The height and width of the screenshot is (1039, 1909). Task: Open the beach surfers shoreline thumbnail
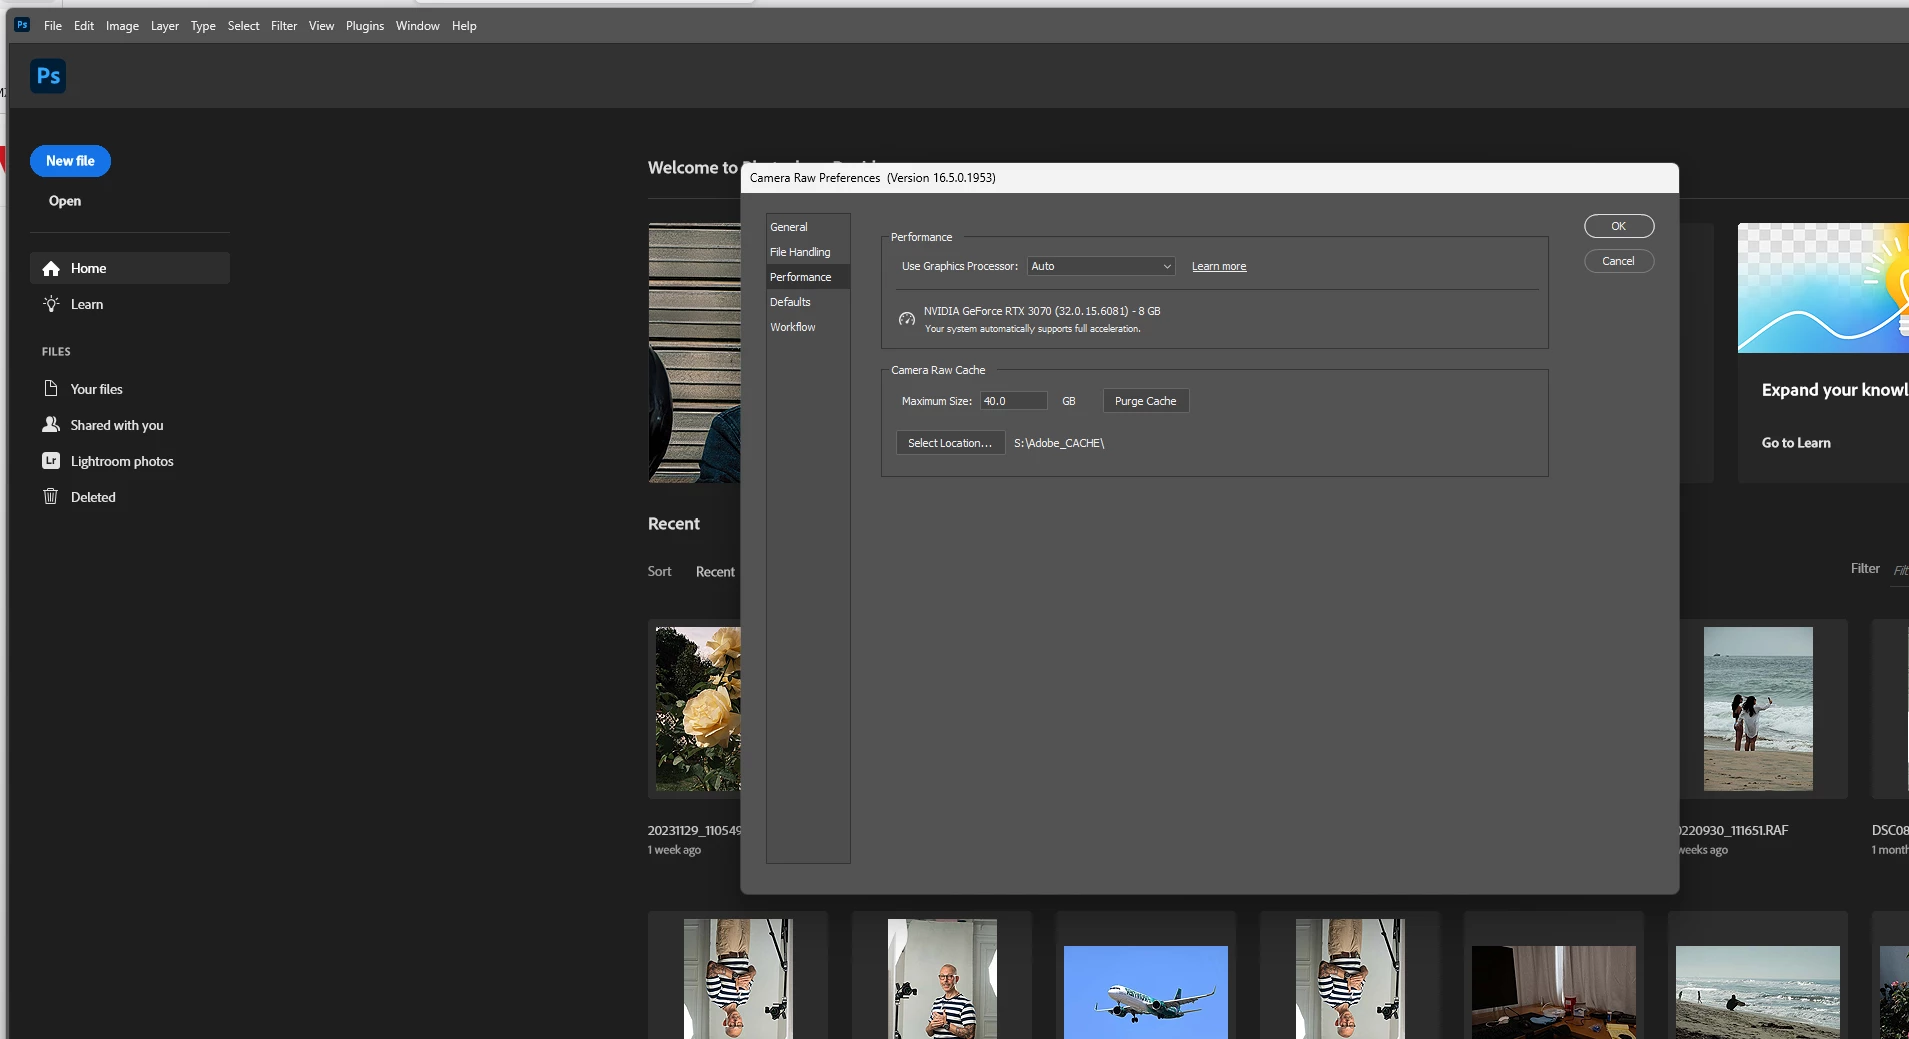pyautogui.click(x=1758, y=992)
